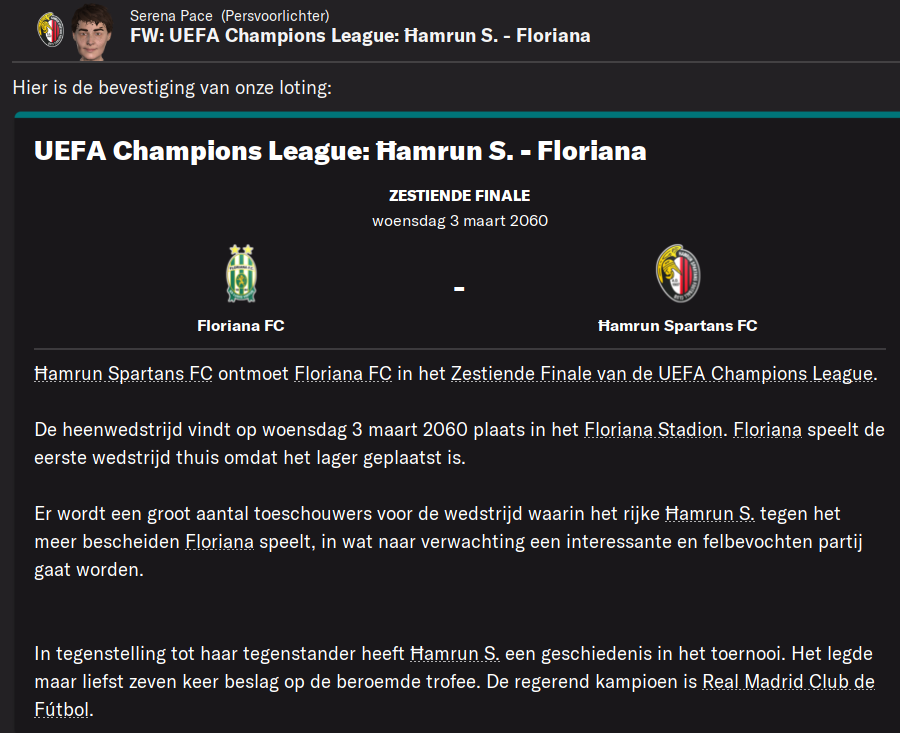Click the Floriana FC club crest
Screen dimensions: 900x733
[x=241, y=274]
